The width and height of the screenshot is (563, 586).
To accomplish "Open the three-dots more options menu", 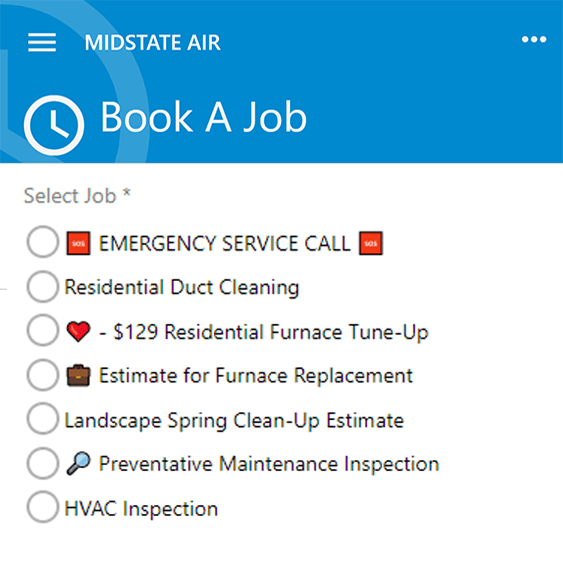I will click(x=534, y=39).
